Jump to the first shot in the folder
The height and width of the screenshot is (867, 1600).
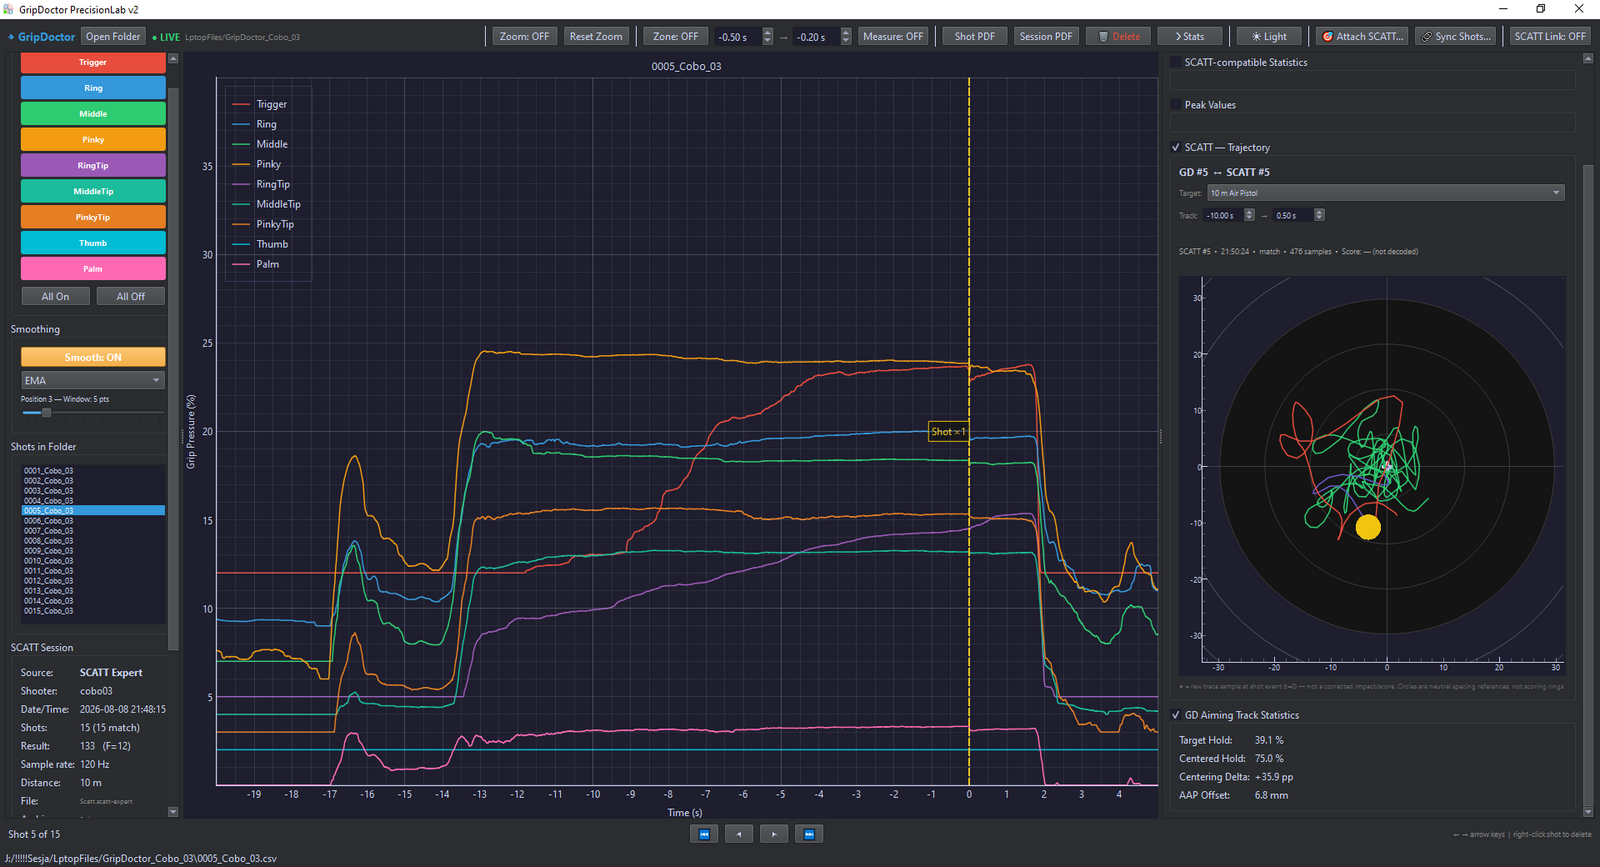[704, 834]
